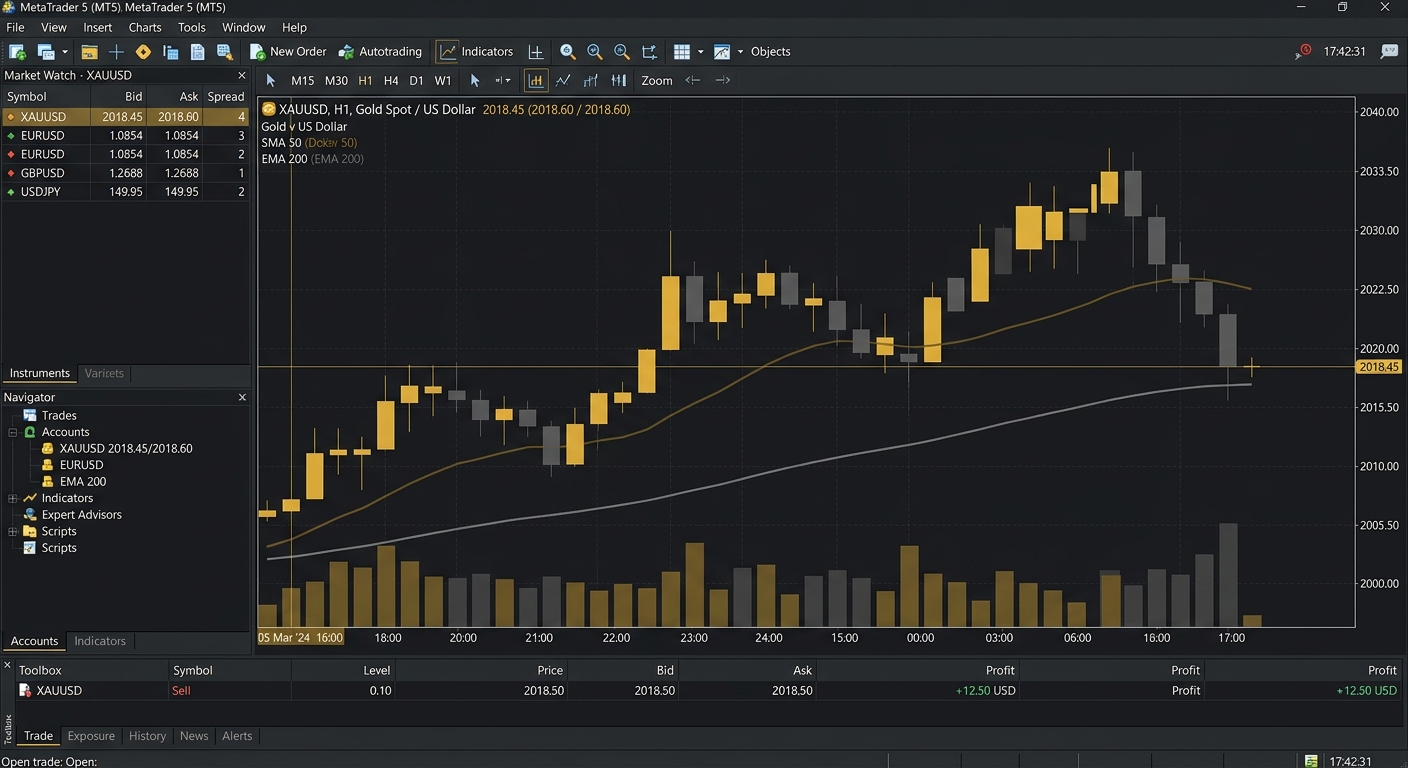This screenshot has height=768, width=1408.
Task: Switch the chart to the D1 timeframe
Action: [416, 80]
